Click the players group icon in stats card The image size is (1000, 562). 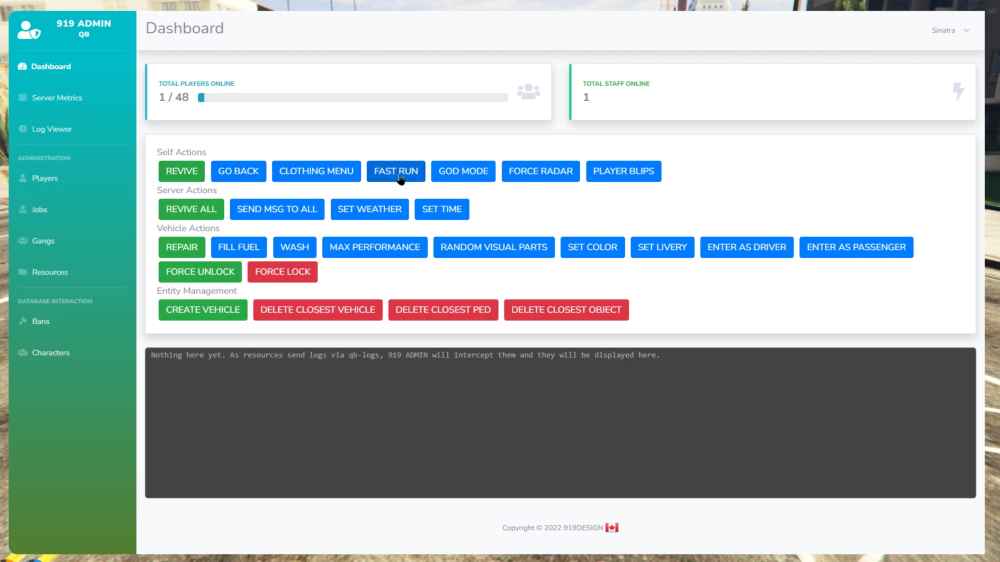[528, 92]
